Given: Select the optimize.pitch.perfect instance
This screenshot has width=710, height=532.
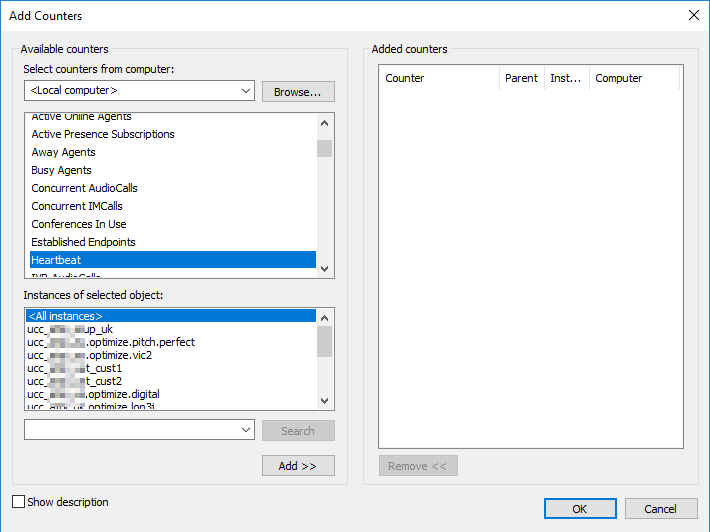Looking at the screenshot, I should [171, 342].
